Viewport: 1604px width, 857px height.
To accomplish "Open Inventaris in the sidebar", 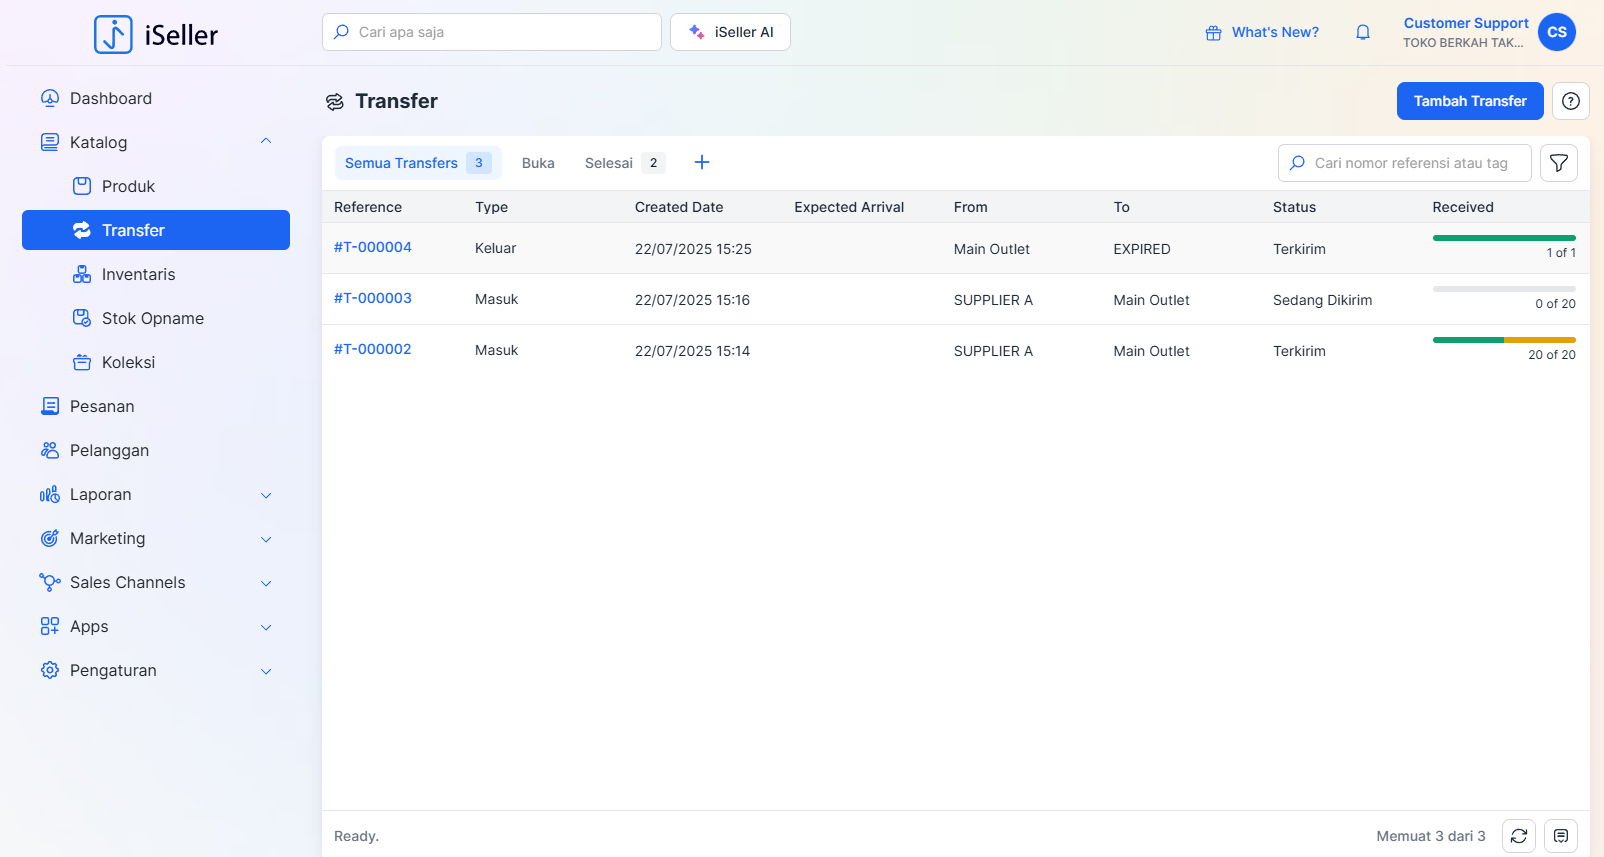I will click(138, 274).
